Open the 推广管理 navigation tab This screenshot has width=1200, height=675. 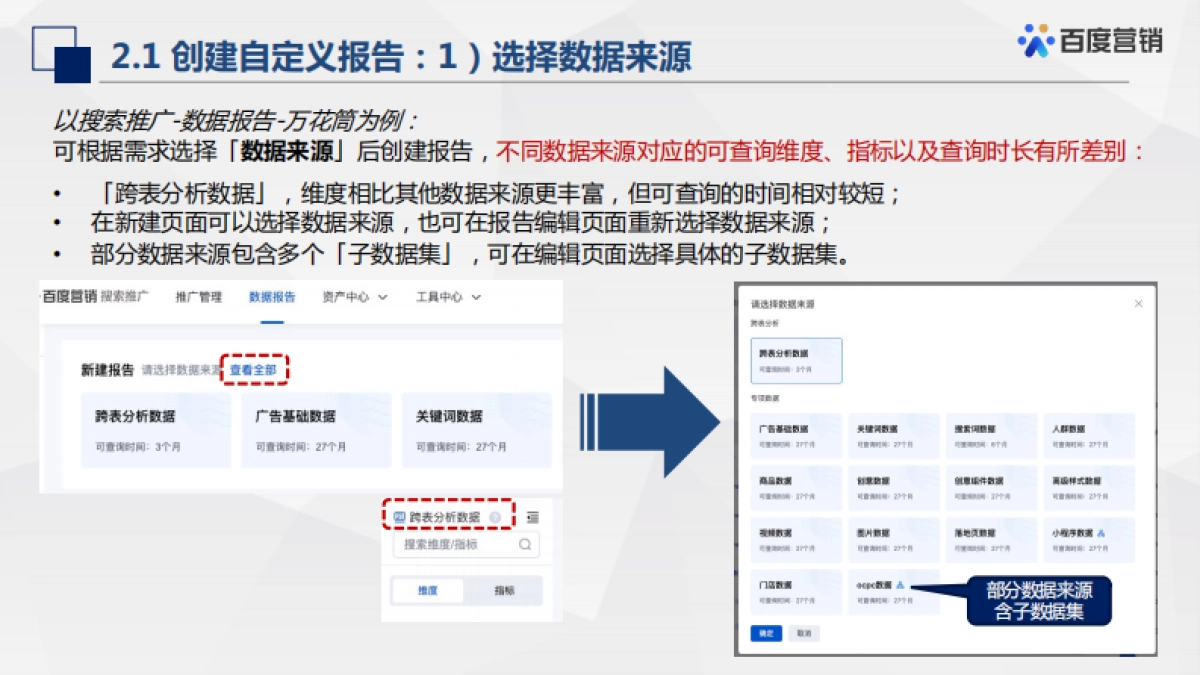pos(198,297)
